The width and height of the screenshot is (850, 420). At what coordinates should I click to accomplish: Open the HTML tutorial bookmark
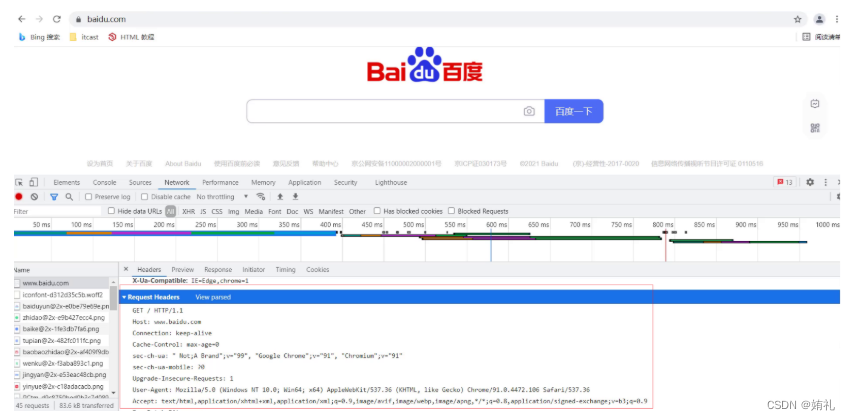pyautogui.click(x=131, y=37)
